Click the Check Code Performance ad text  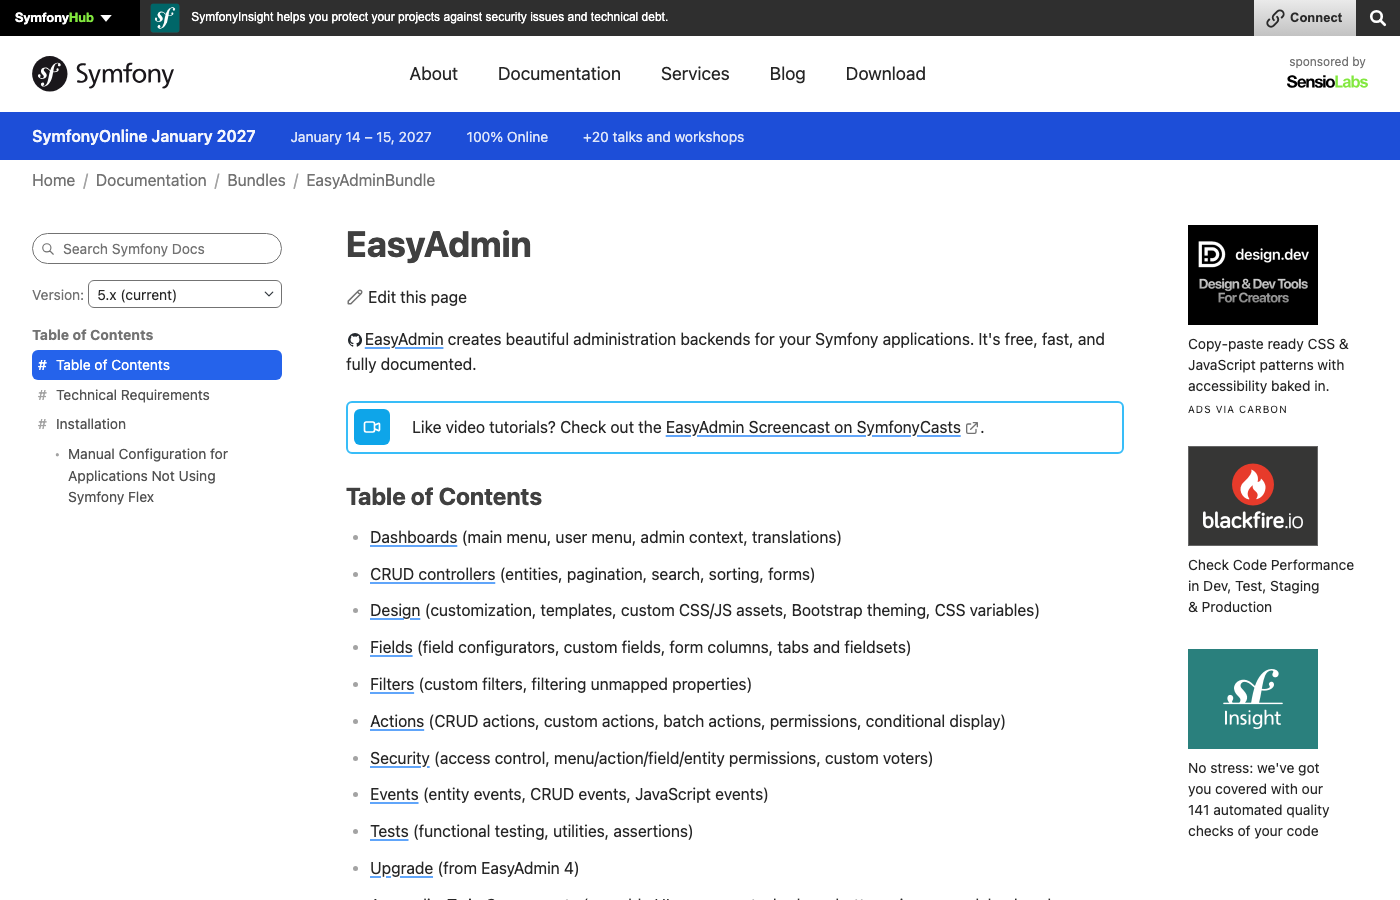coord(1270,586)
